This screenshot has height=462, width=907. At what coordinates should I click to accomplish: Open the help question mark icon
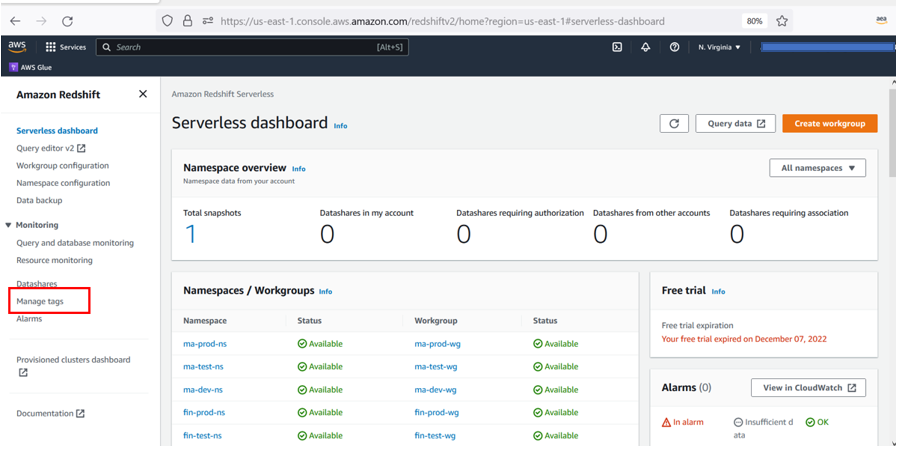coord(674,47)
